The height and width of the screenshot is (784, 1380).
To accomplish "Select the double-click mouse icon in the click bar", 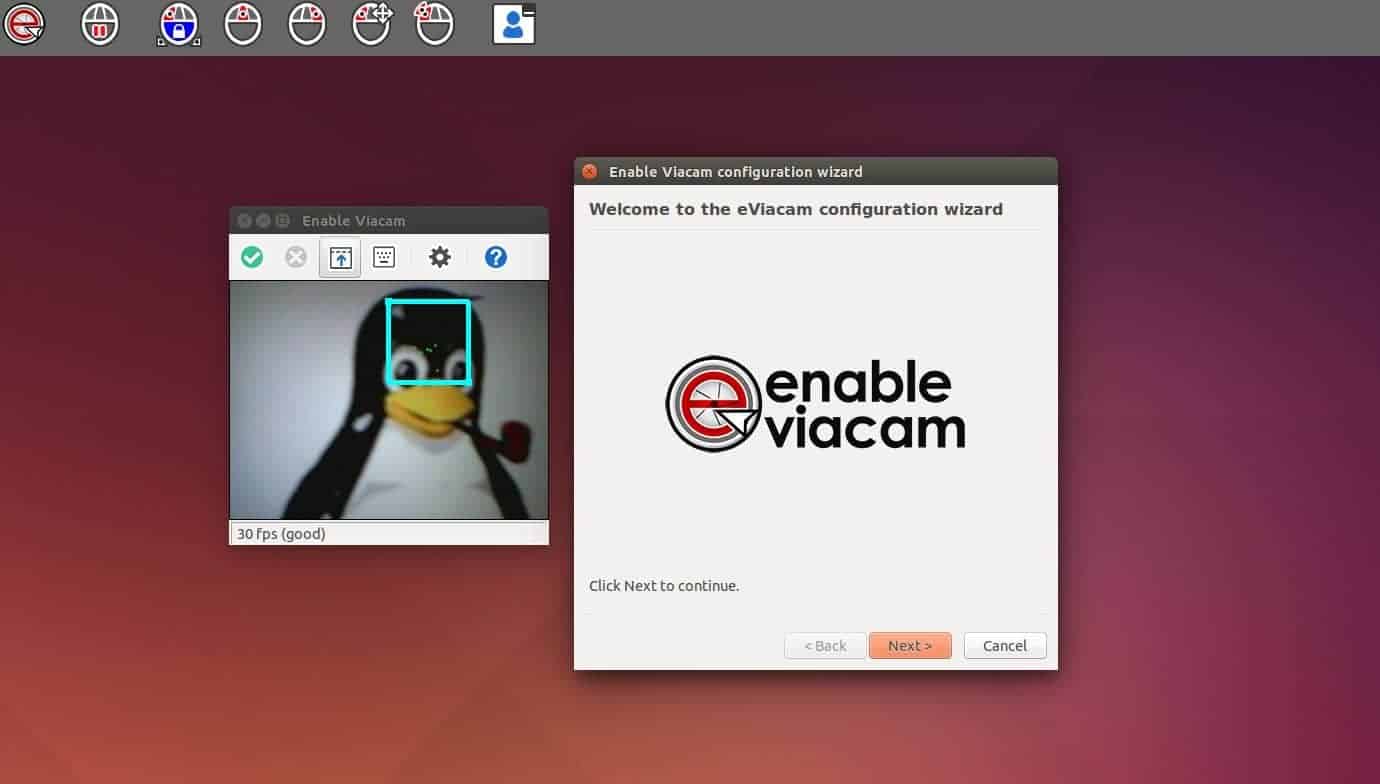I will 434,24.
